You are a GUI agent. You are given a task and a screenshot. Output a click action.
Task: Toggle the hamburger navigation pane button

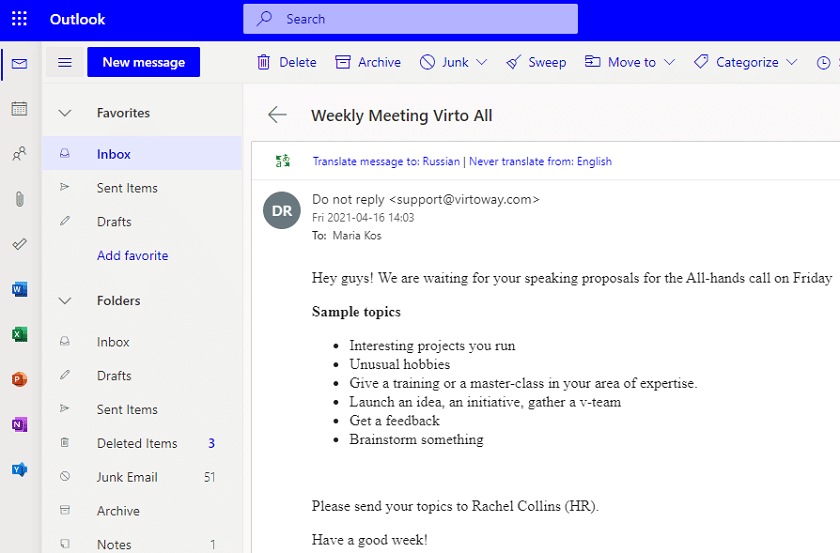point(65,62)
